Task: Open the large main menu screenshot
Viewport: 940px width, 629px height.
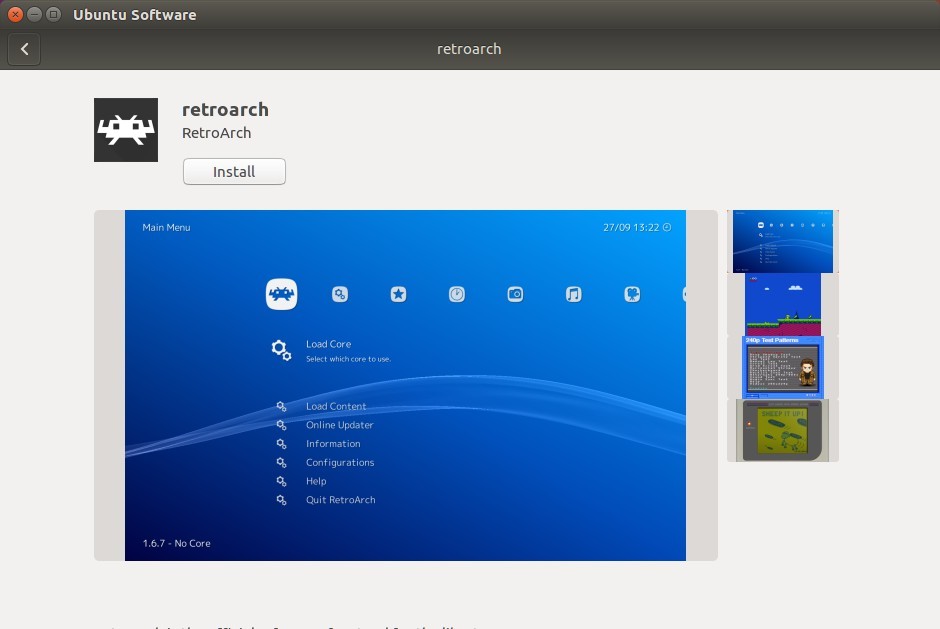Action: click(x=405, y=386)
